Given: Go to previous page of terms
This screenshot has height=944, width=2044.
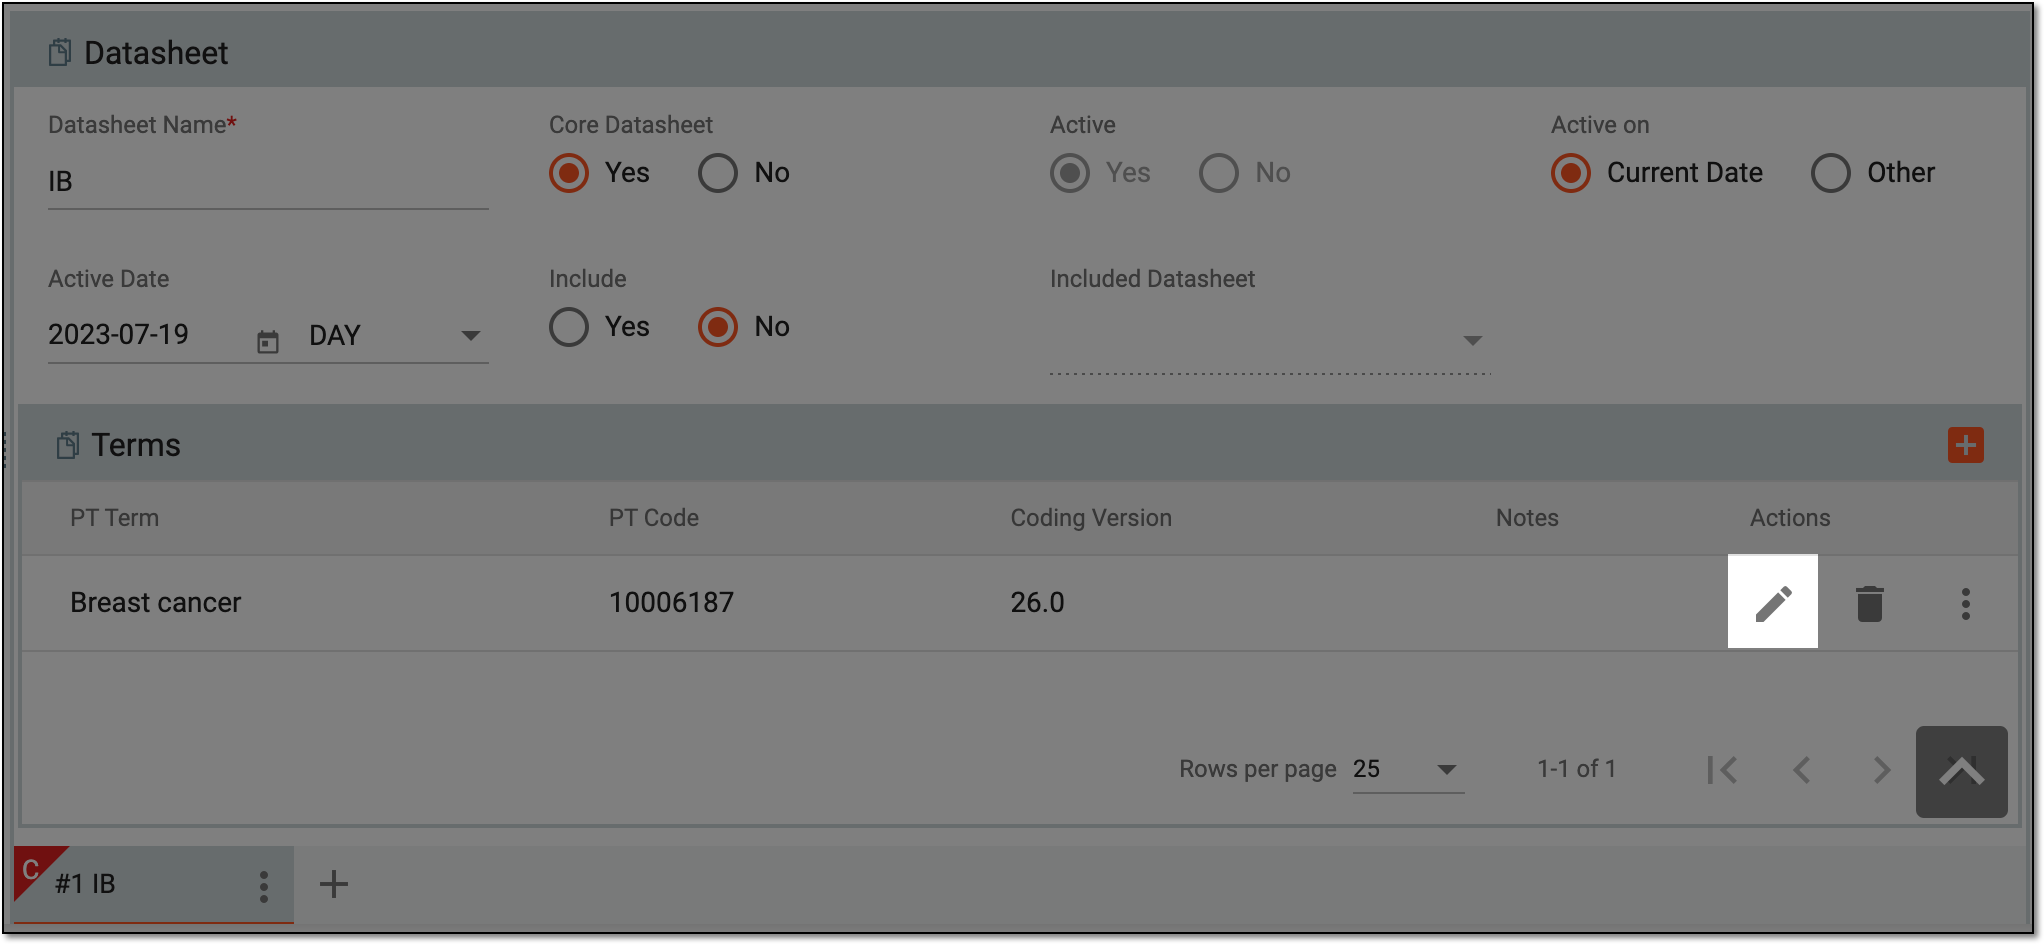Looking at the screenshot, I should 1802,769.
